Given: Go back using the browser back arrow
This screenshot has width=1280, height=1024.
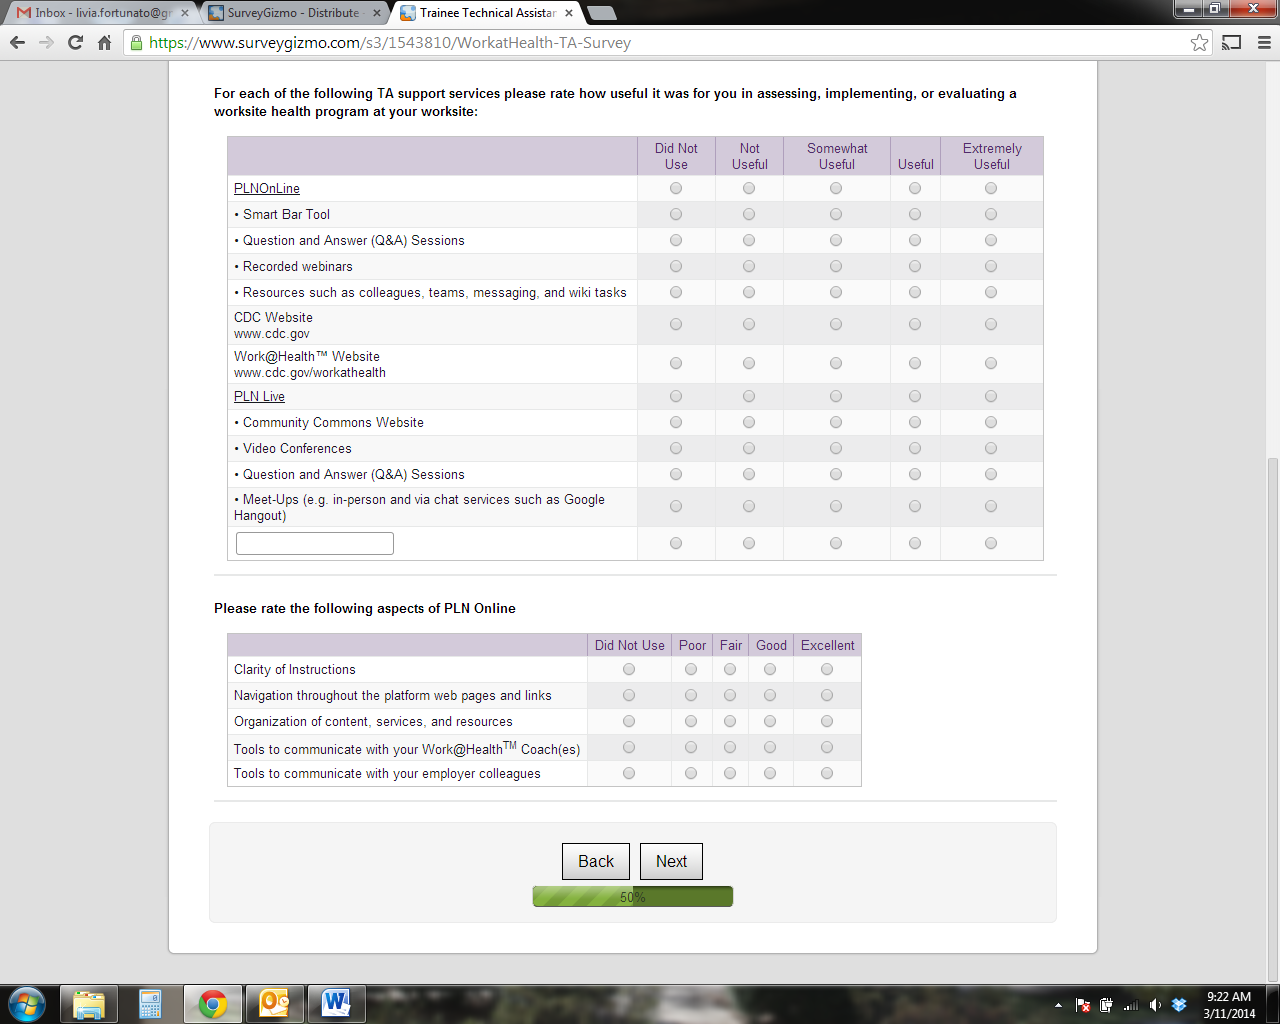Looking at the screenshot, I should [x=17, y=43].
